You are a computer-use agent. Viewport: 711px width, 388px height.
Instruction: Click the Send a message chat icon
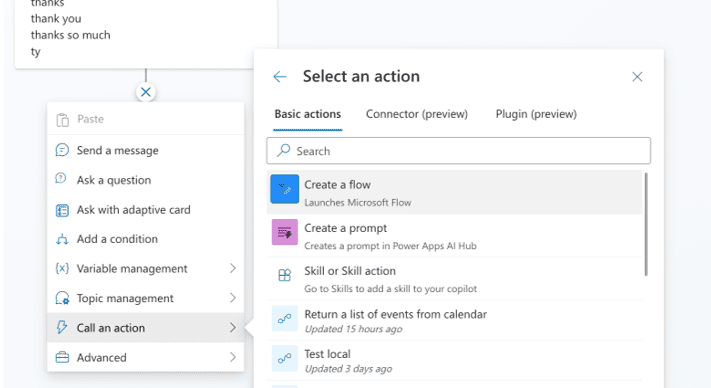click(62, 150)
